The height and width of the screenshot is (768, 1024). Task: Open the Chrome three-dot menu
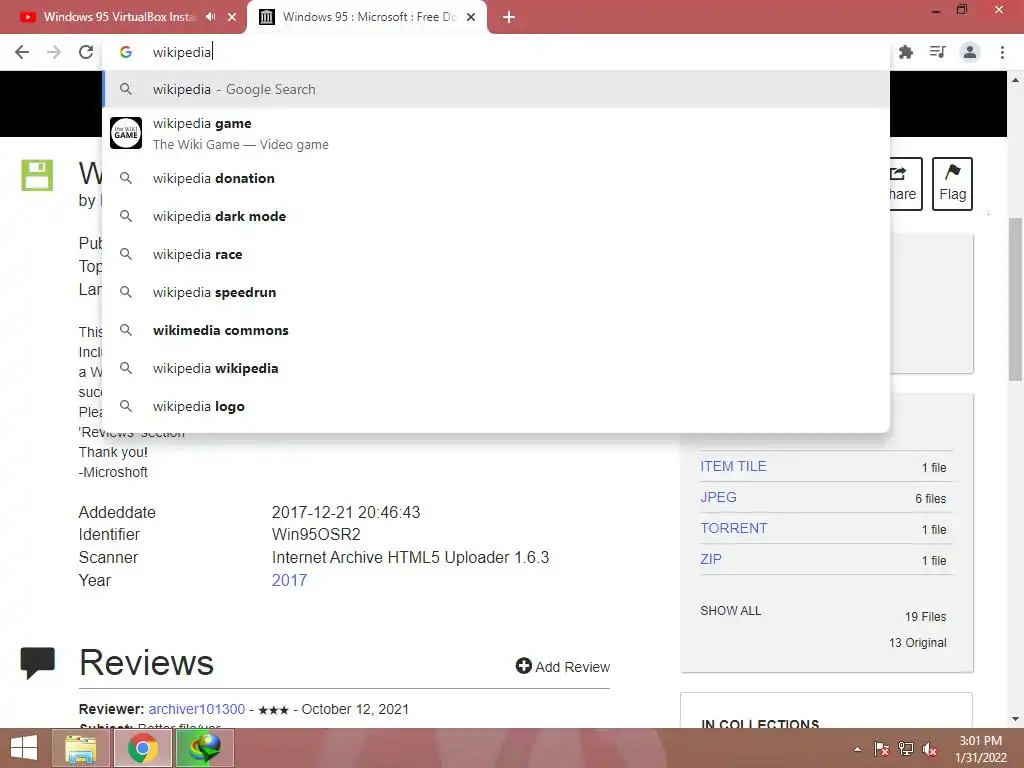click(x=1002, y=52)
